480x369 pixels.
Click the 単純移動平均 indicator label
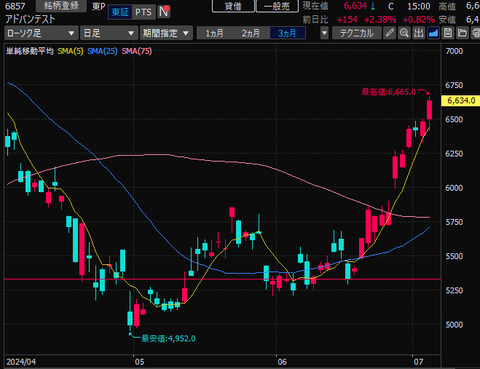(x=30, y=51)
